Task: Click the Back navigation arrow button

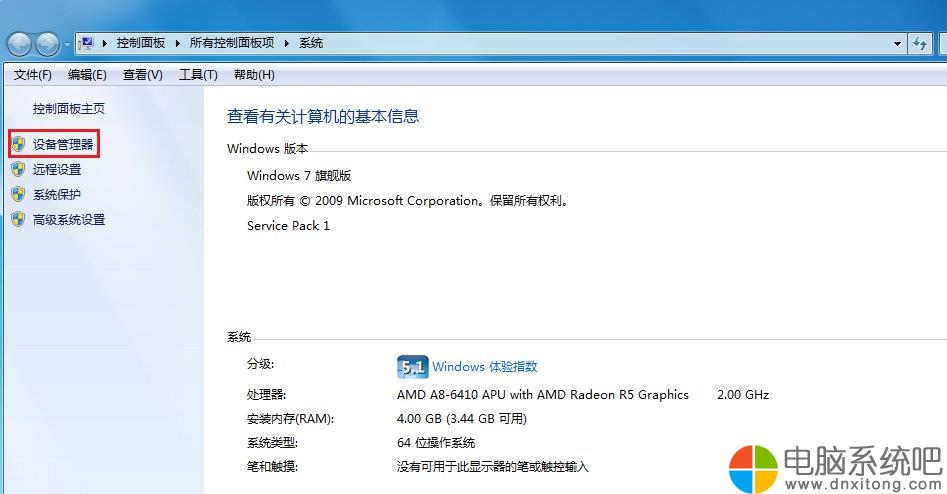Action: pos(19,43)
